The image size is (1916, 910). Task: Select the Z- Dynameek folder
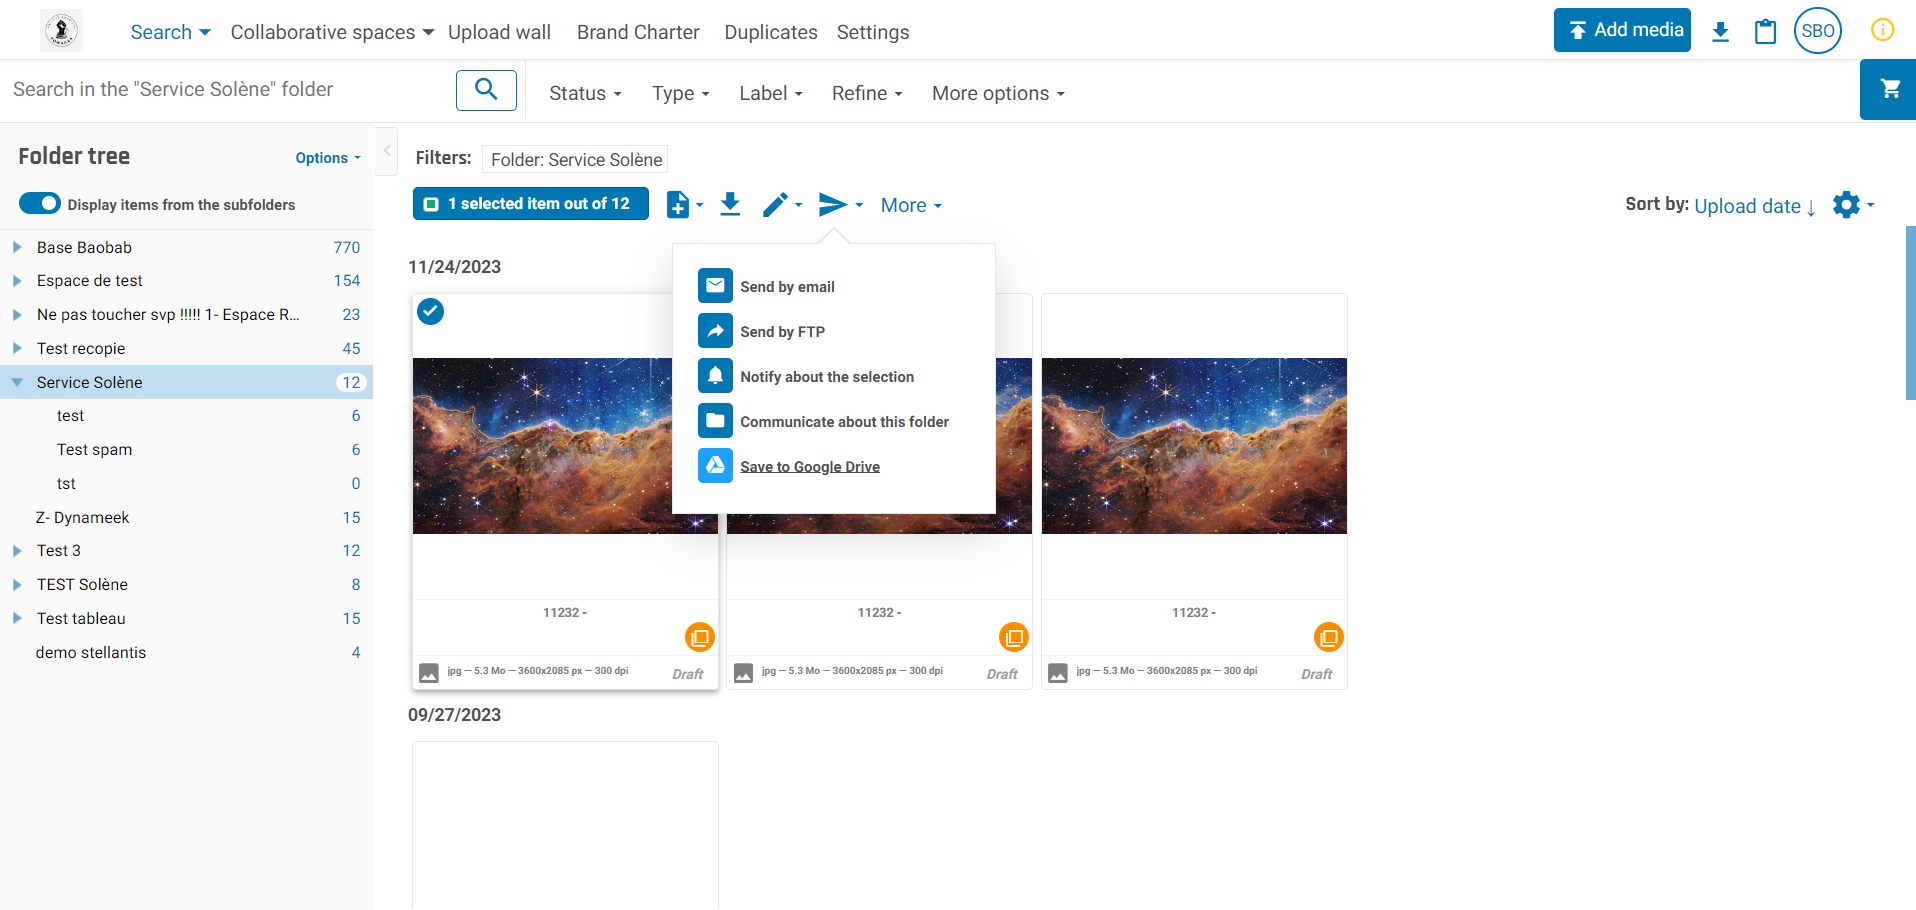click(83, 518)
